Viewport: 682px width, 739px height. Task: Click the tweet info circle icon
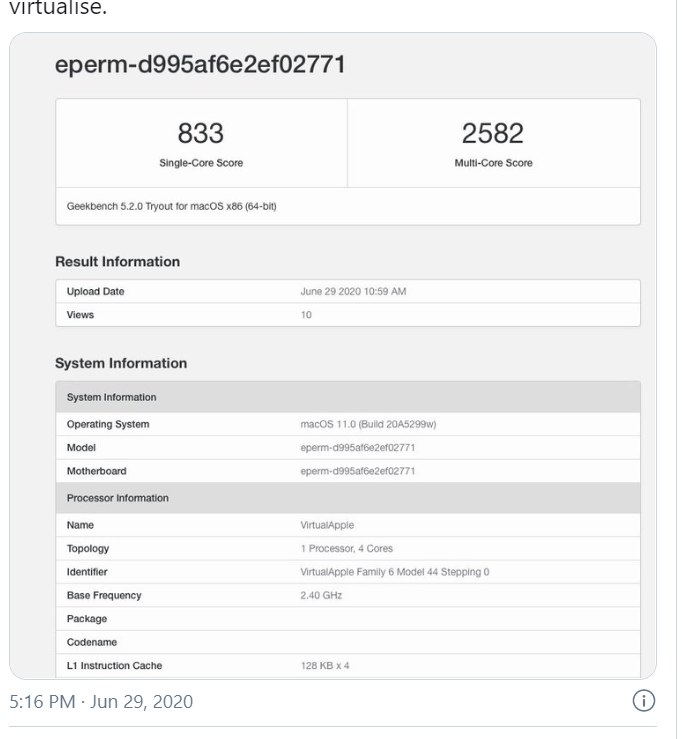[643, 700]
